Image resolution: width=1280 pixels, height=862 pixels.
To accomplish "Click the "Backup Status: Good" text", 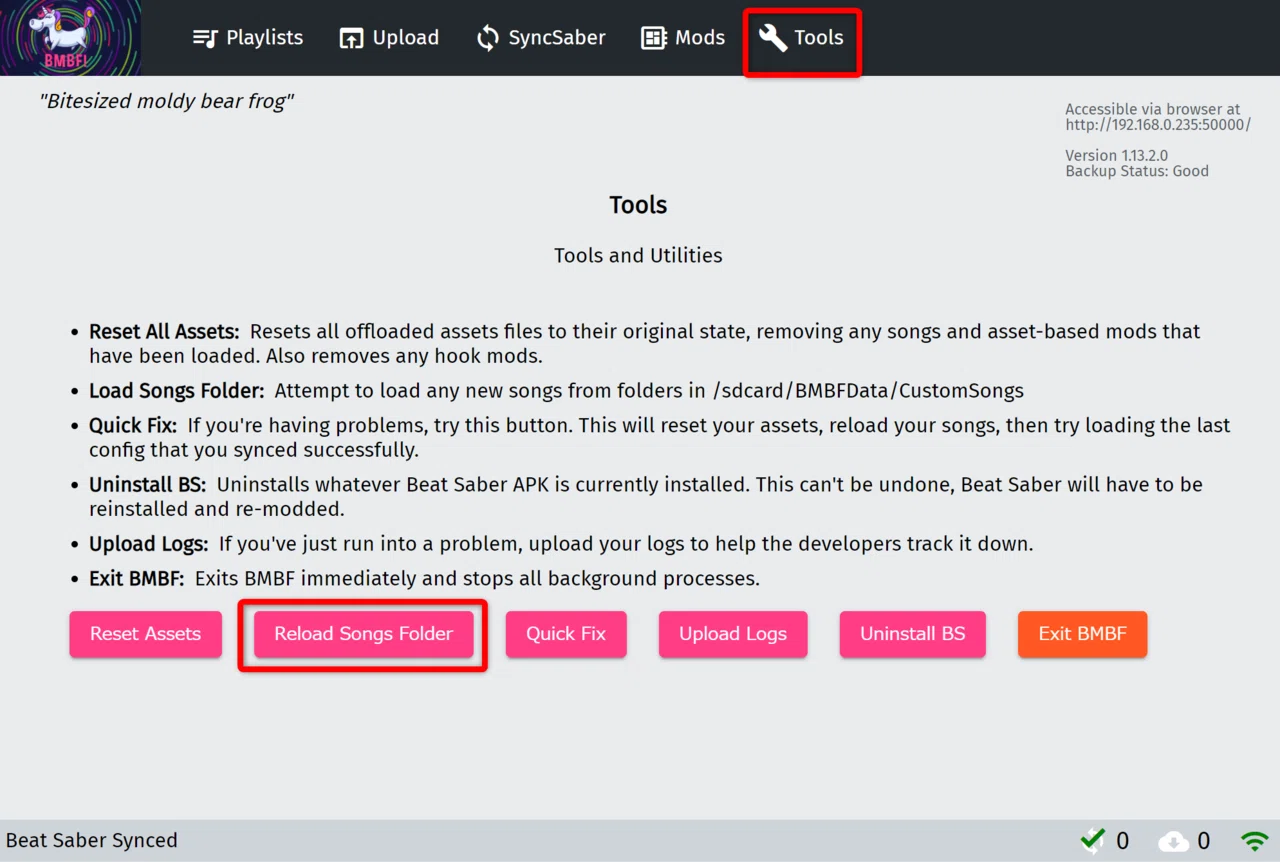I will tap(1137, 171).
